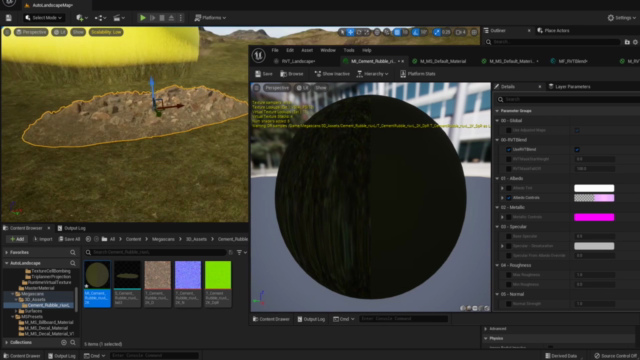
Task: Open the Hierarchy dropdown
Action: tap(373, 74)
